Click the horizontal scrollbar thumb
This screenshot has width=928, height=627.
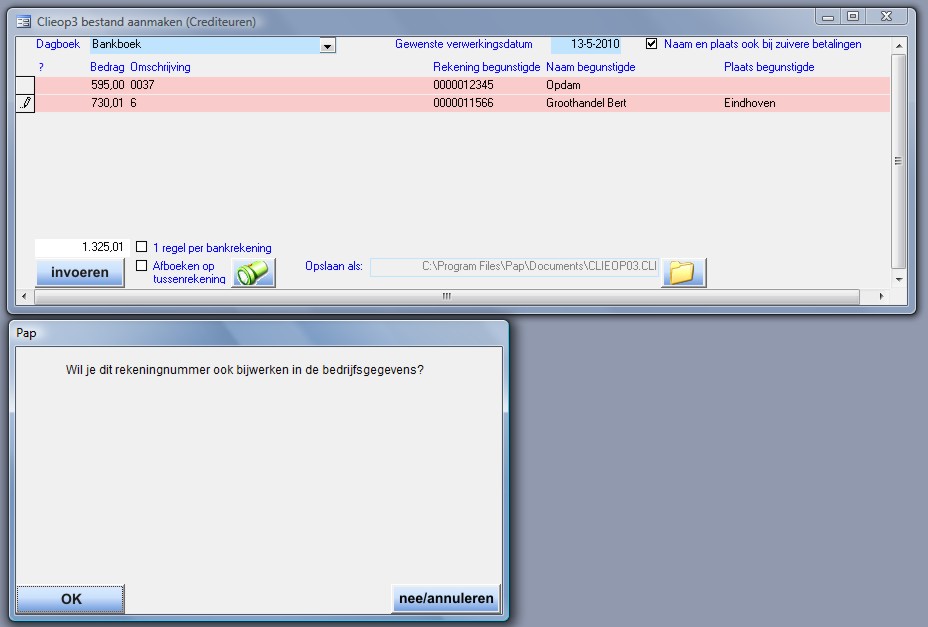(447, 296)
